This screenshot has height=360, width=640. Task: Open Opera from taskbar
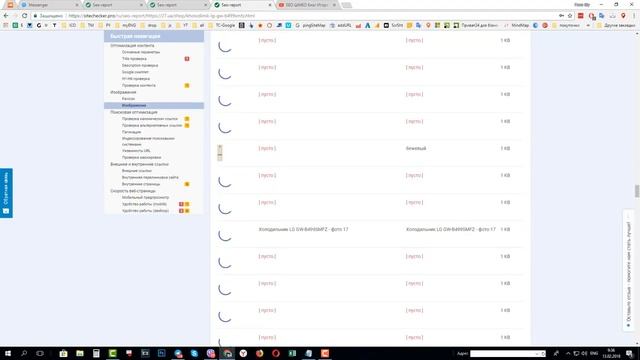pos(276,353)
